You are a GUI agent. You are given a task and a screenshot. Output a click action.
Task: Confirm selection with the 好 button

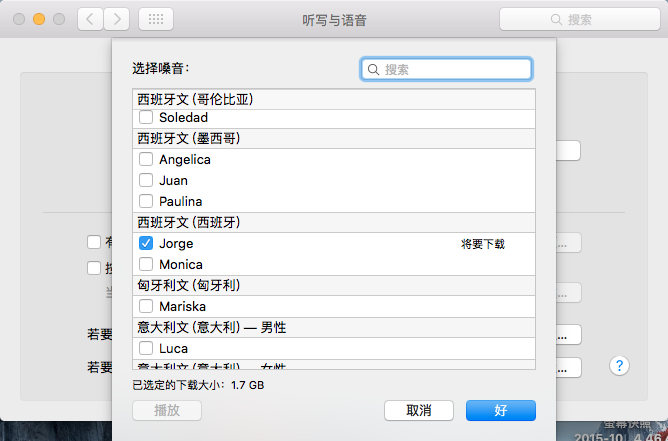[500, 411]
